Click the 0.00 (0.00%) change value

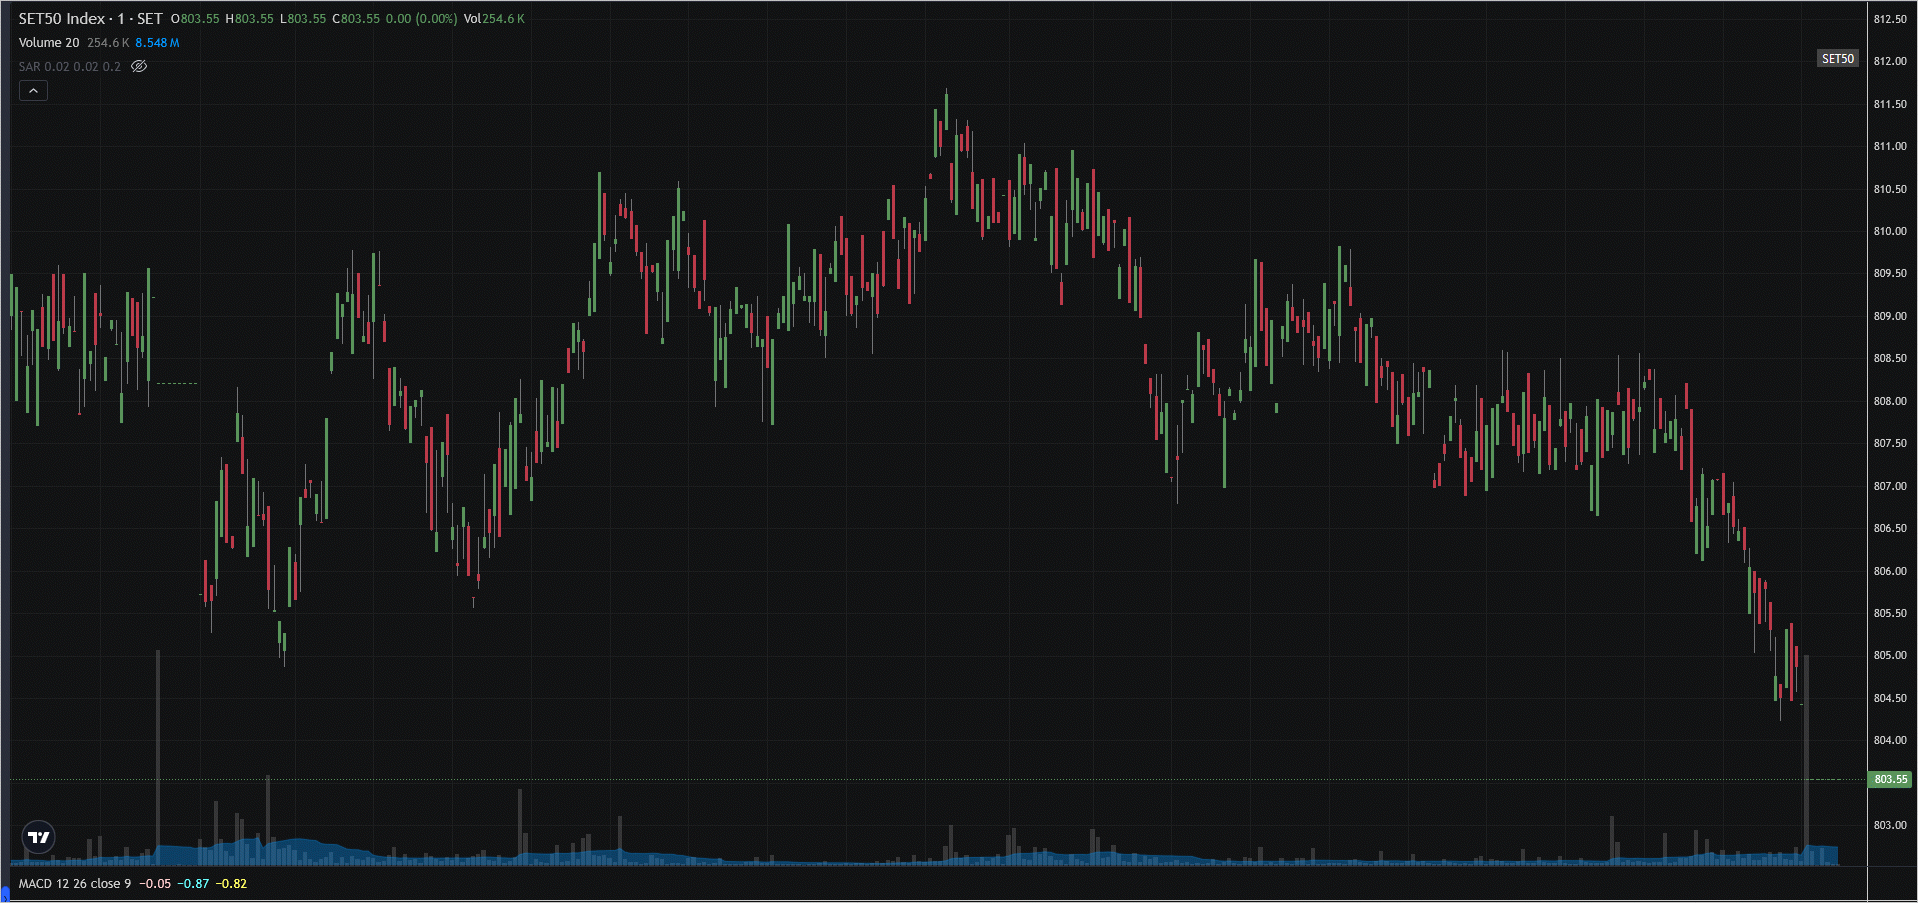pyautogui.click(x=421, y=19)
